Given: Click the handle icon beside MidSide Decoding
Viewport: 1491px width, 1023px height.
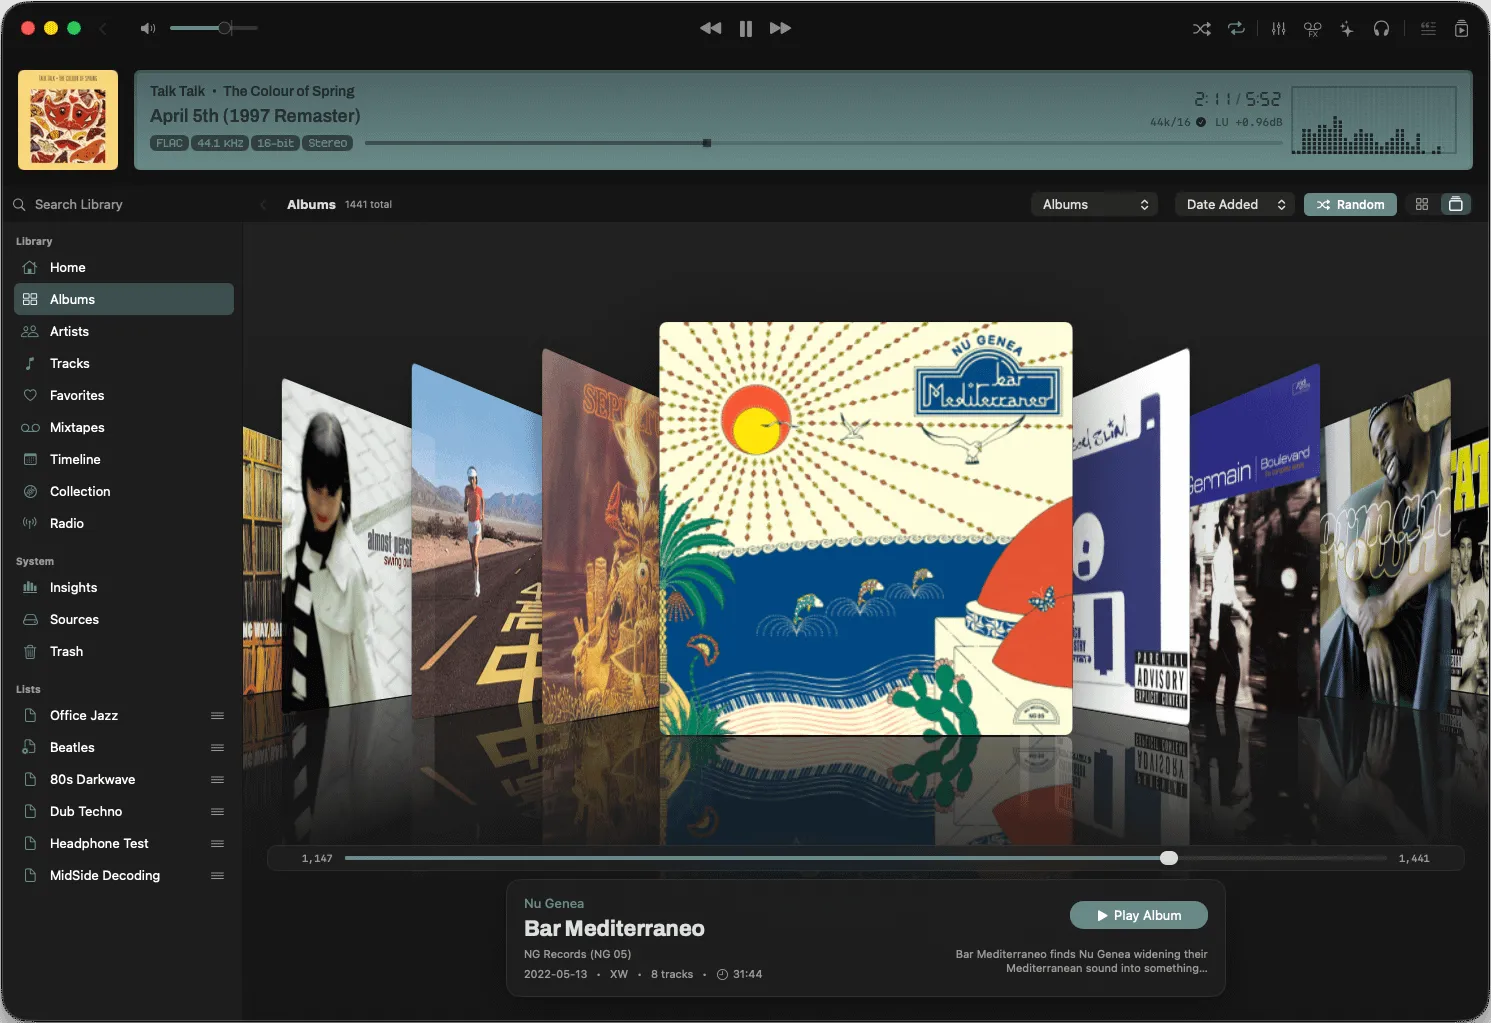Looking at the screenshot, I should (x=217, y=875).
